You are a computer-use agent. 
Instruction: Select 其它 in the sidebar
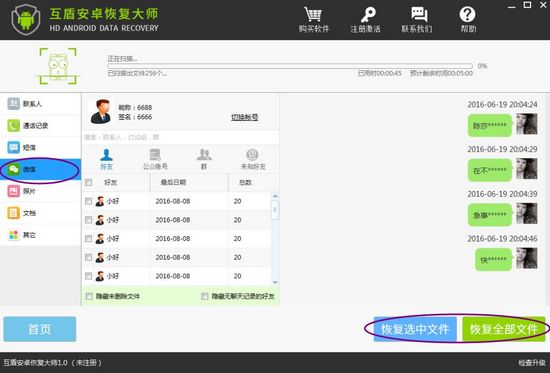[x=40, y=235]
